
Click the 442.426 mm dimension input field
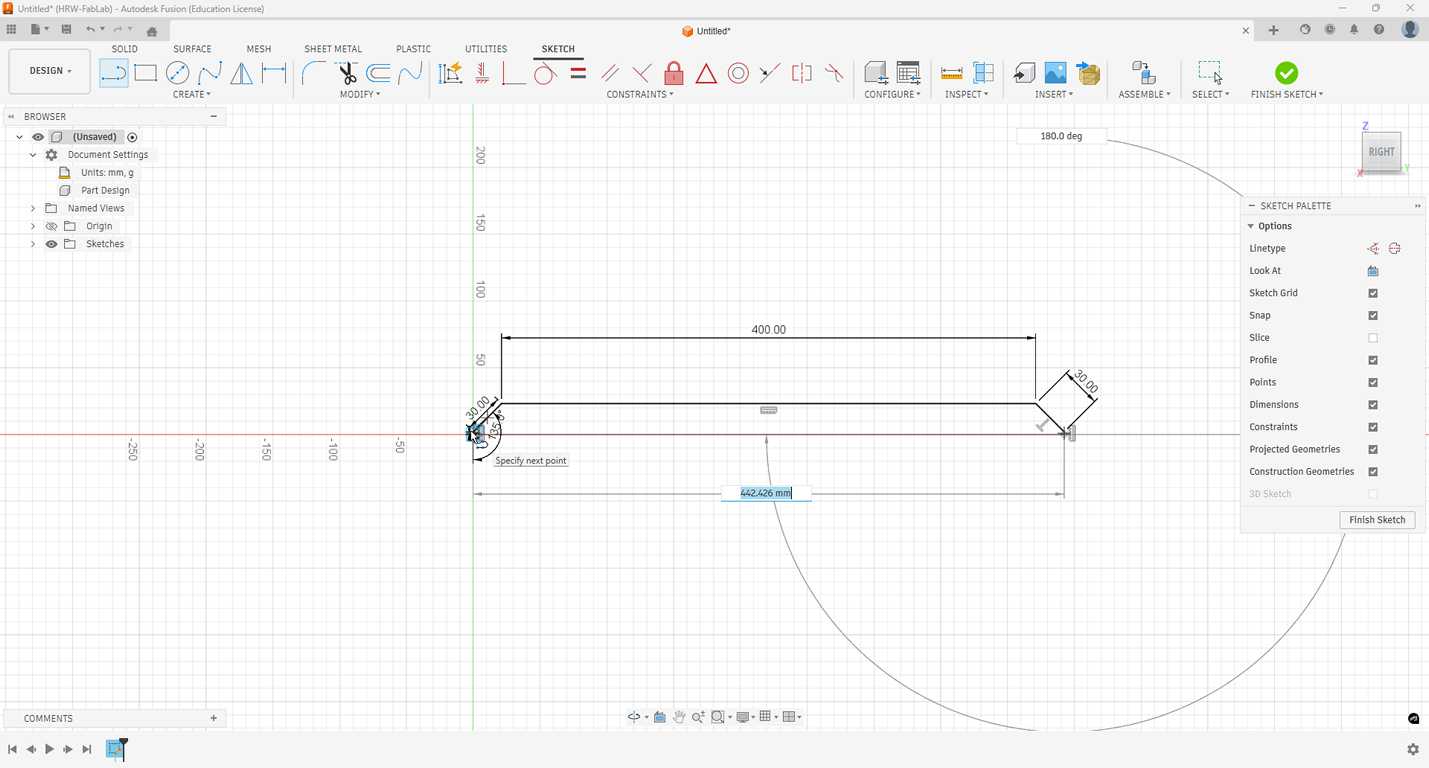[766, 493]
